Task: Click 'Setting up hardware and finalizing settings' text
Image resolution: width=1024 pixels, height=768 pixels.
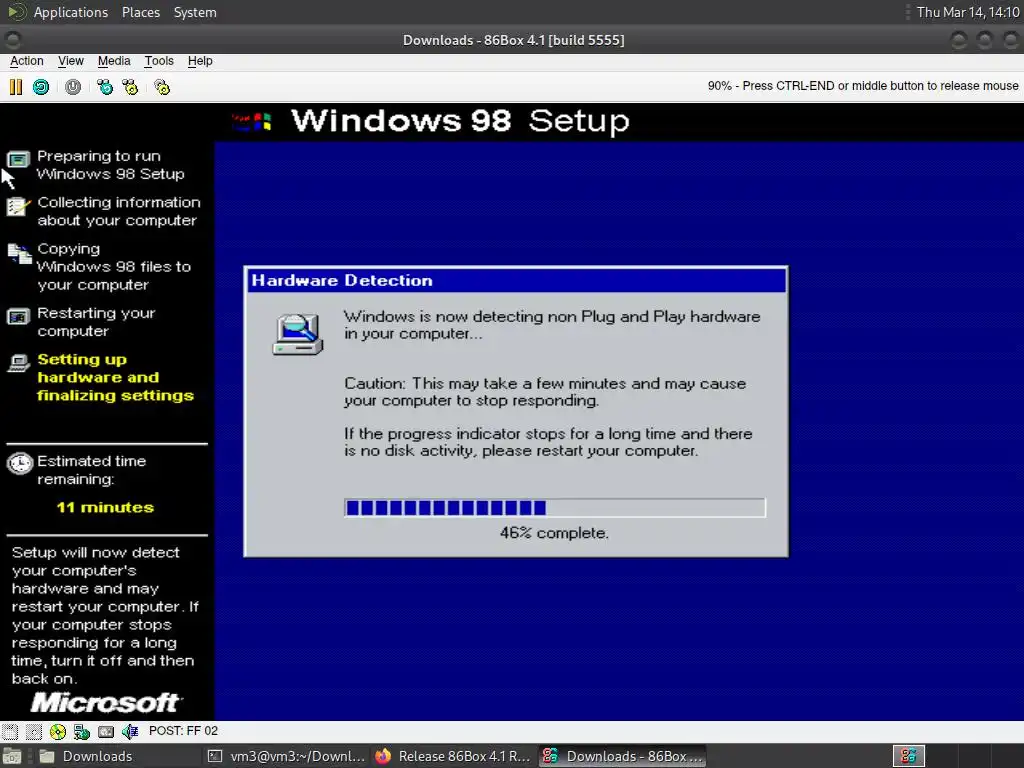Action: point(116,377)
